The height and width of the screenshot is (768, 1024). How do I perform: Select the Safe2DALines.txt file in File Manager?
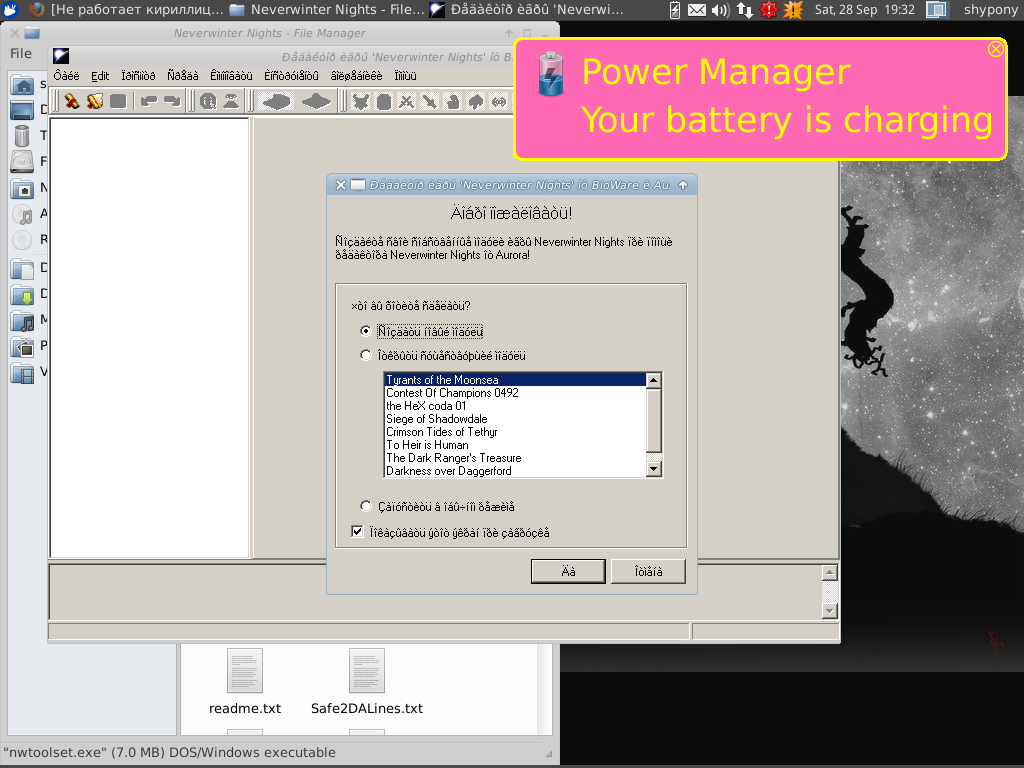367,682
